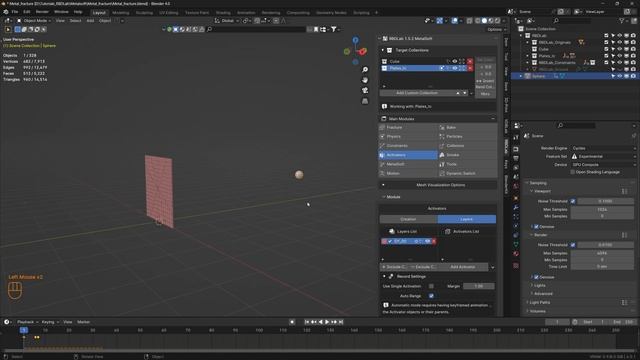Viewport: 640px width, 360px height.
Task: Delete the activator layer with red X
Action: point(434,241)
